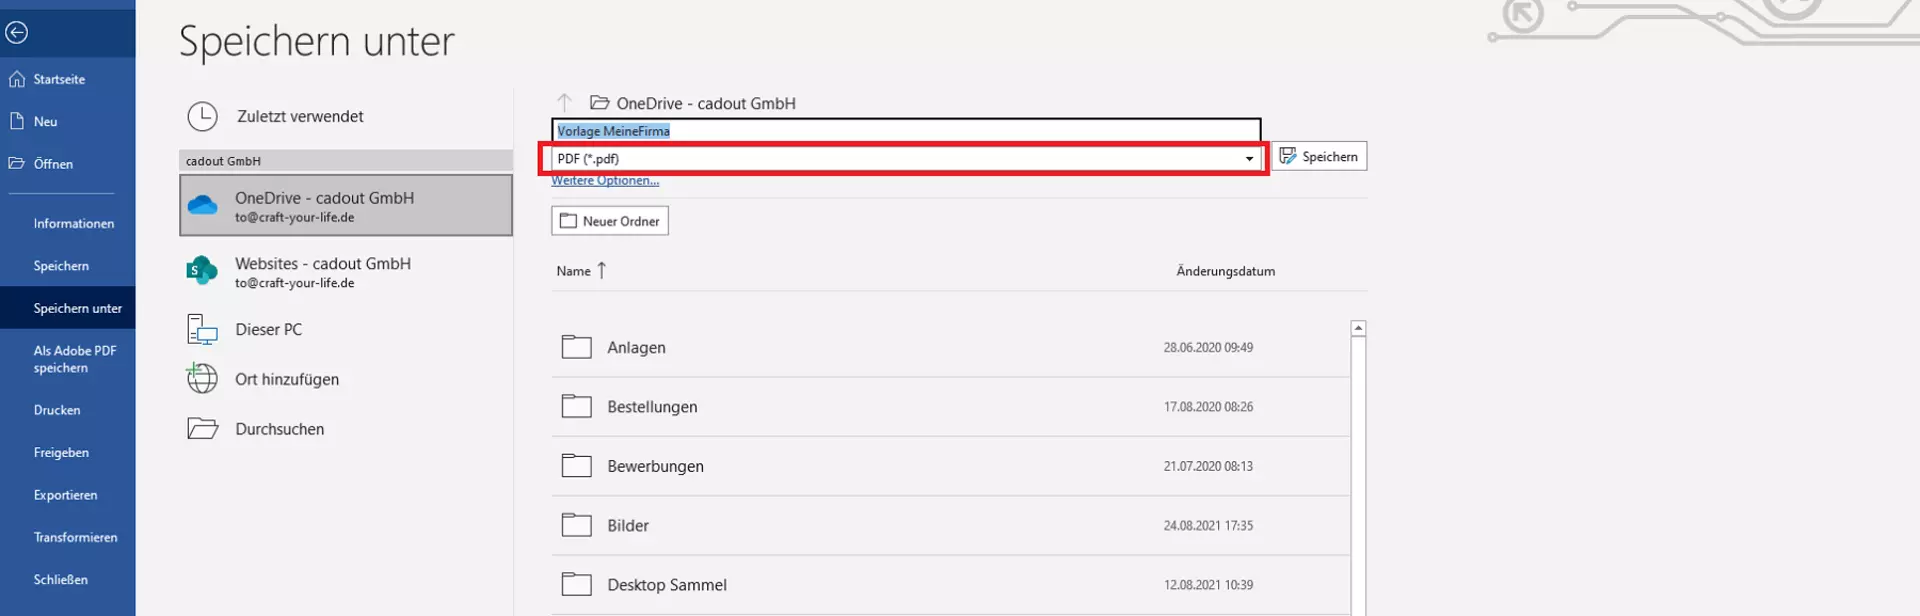This screenshot has width=1920, height=616.
Task: Select Speichern unter sidebar item
Action: point(67,308)
